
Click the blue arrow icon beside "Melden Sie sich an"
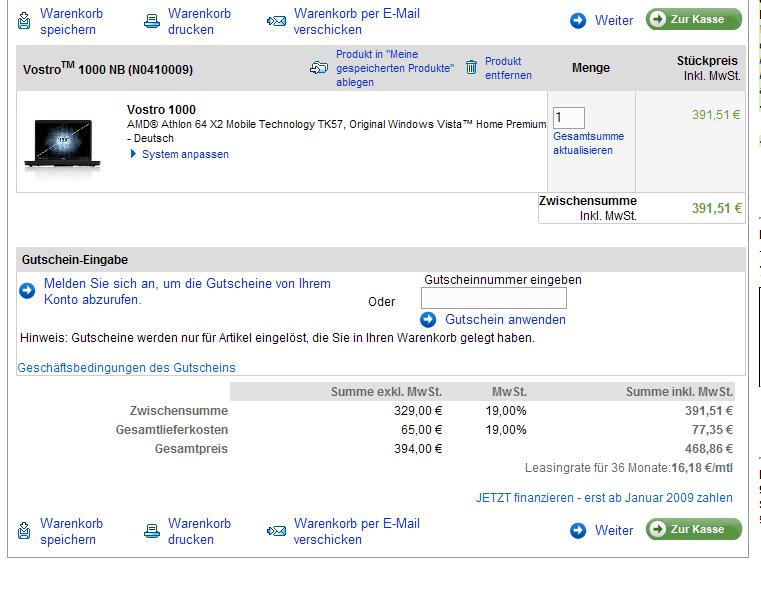pos(28,291)
